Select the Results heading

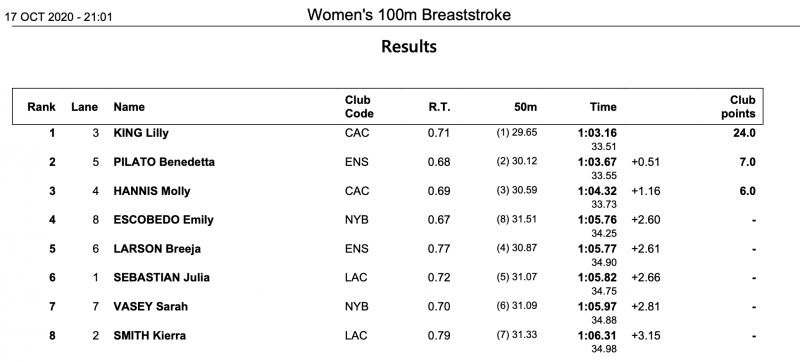(x=409, y=46)
